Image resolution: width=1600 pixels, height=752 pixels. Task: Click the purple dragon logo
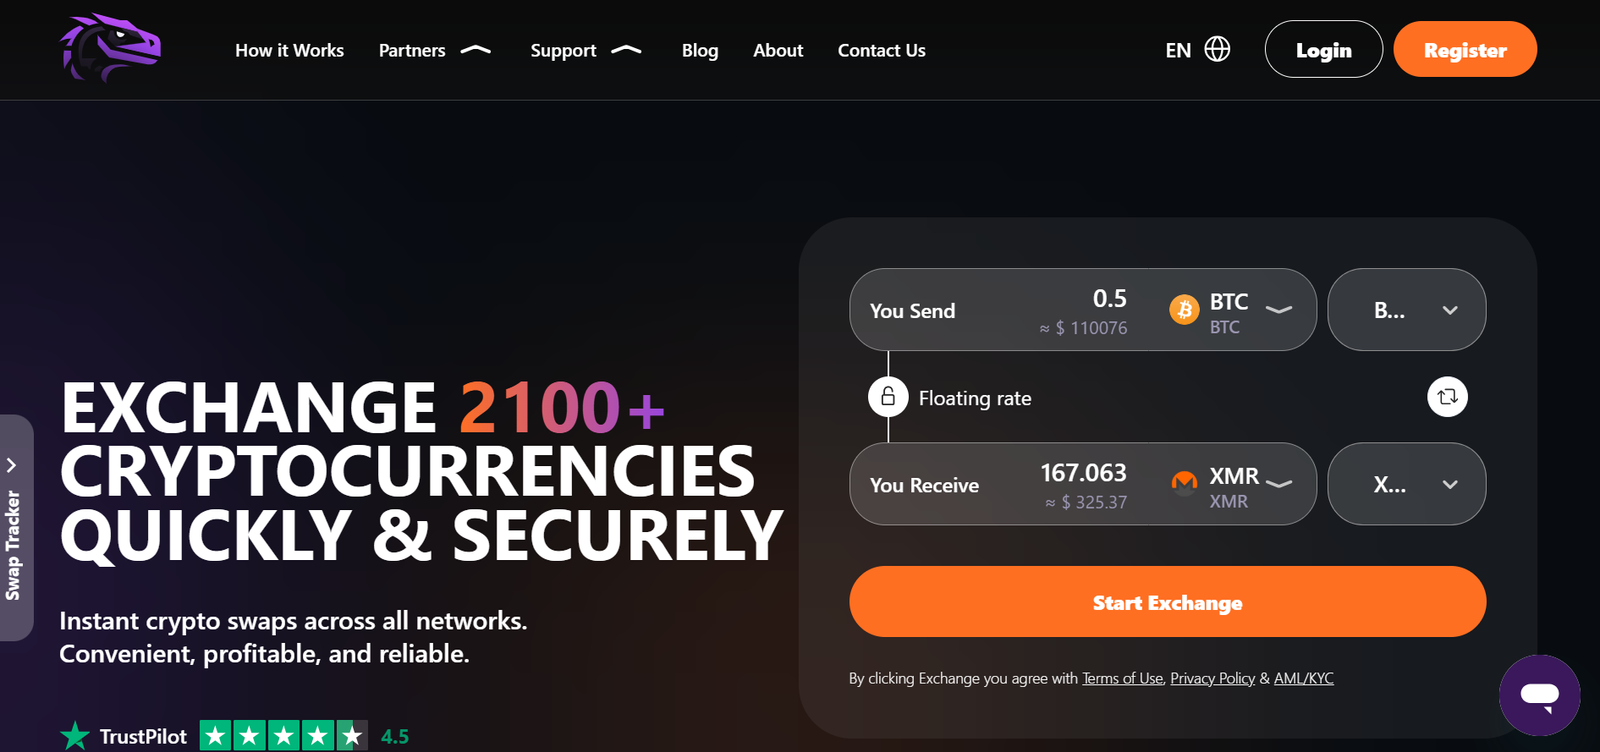110,47
